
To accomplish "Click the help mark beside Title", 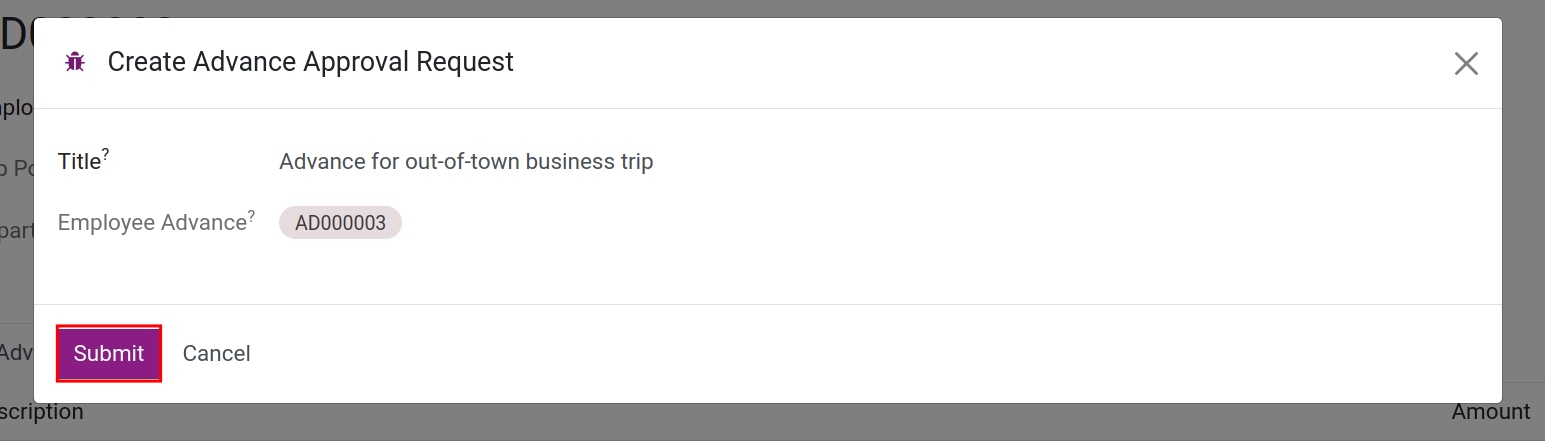I will click(x=106, y=154).
